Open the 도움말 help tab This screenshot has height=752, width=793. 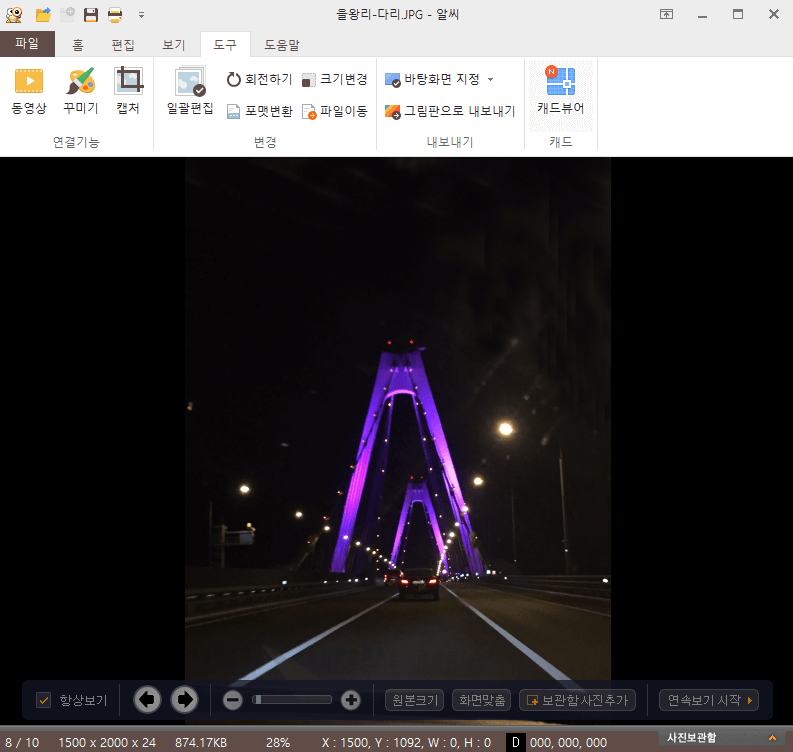pyautogui.click(x=282, y=45)
